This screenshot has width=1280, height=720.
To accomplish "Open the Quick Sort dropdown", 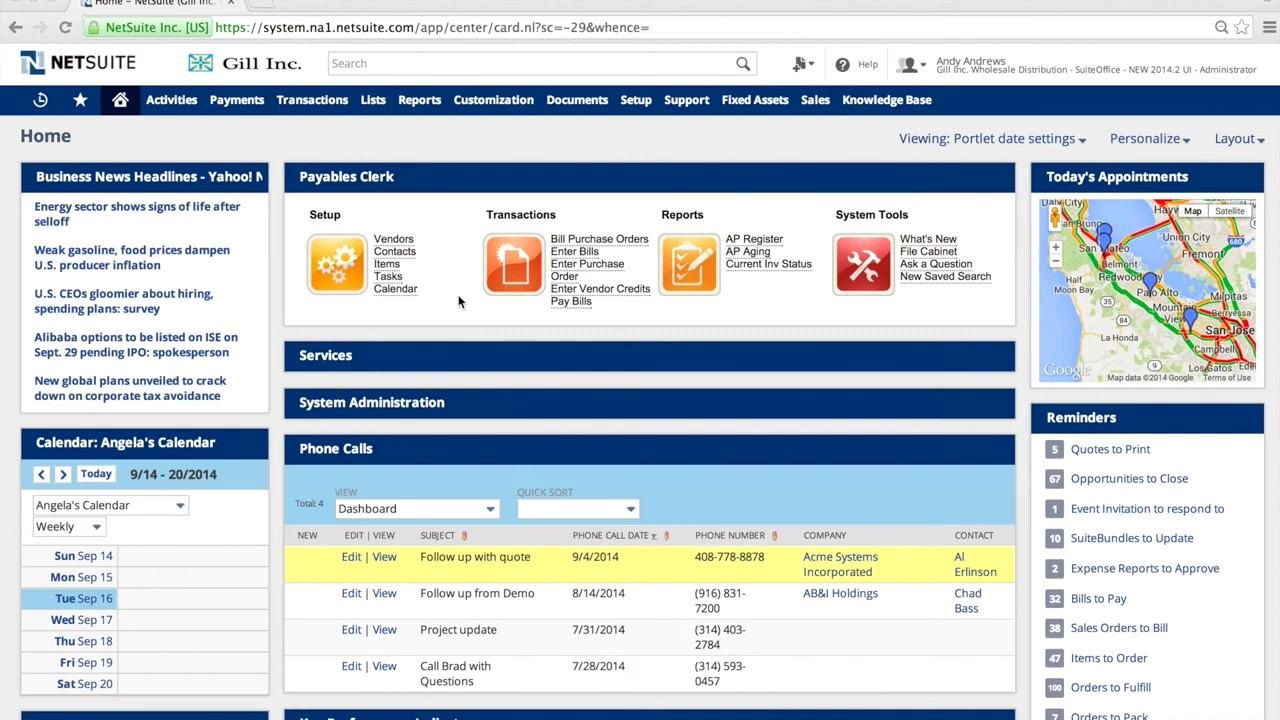I will coord(578,509).
